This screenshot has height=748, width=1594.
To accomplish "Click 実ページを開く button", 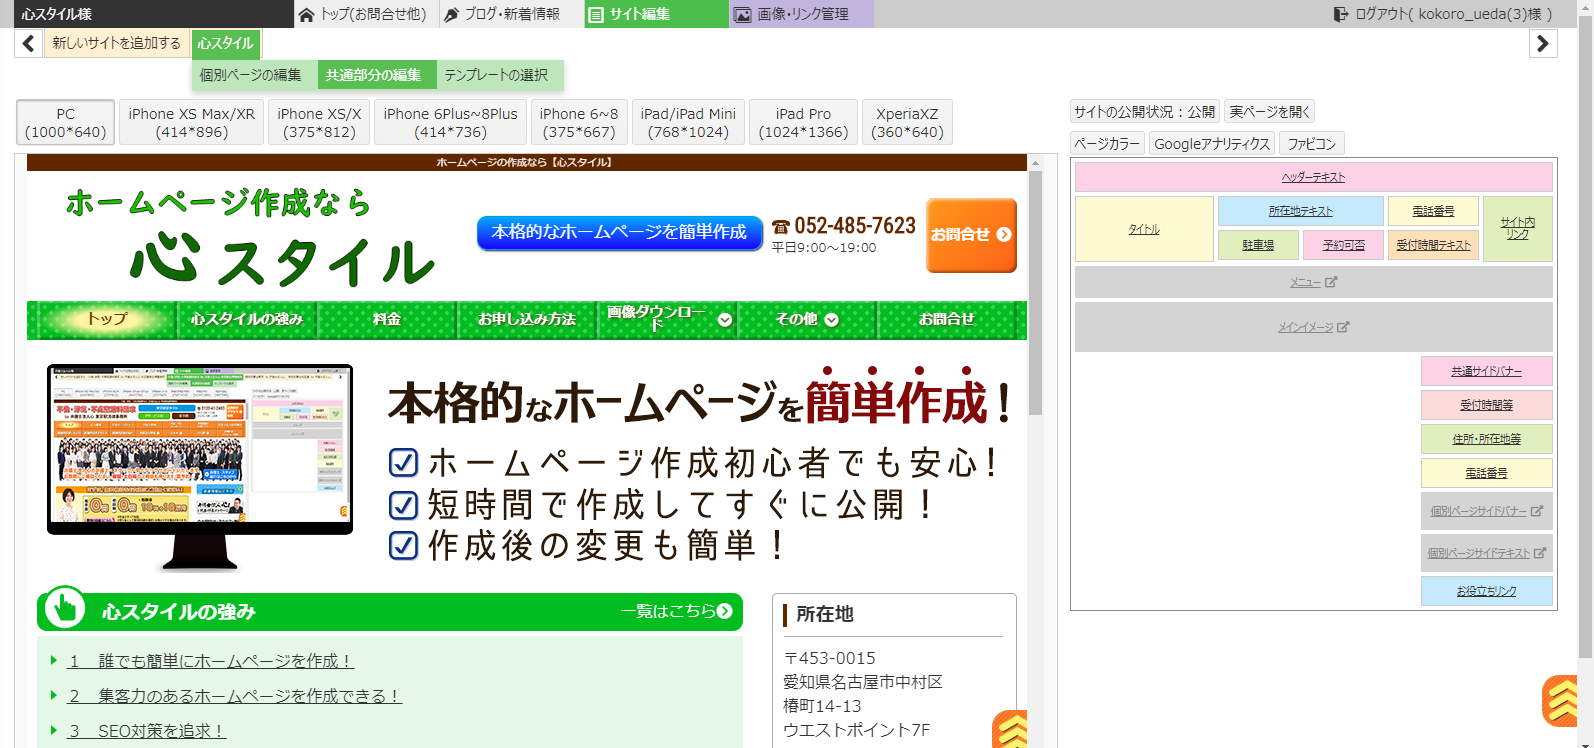I will click(1269, 112).
